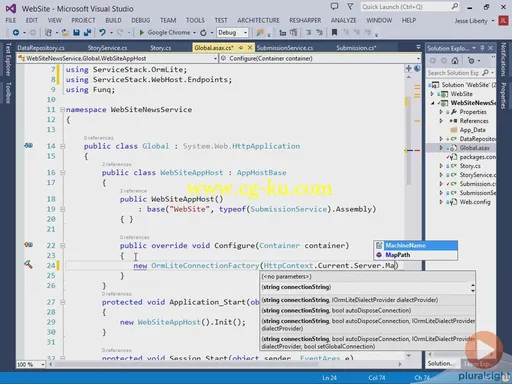
Task: Click the Refresh browser icon
Action: pos(203,33)
